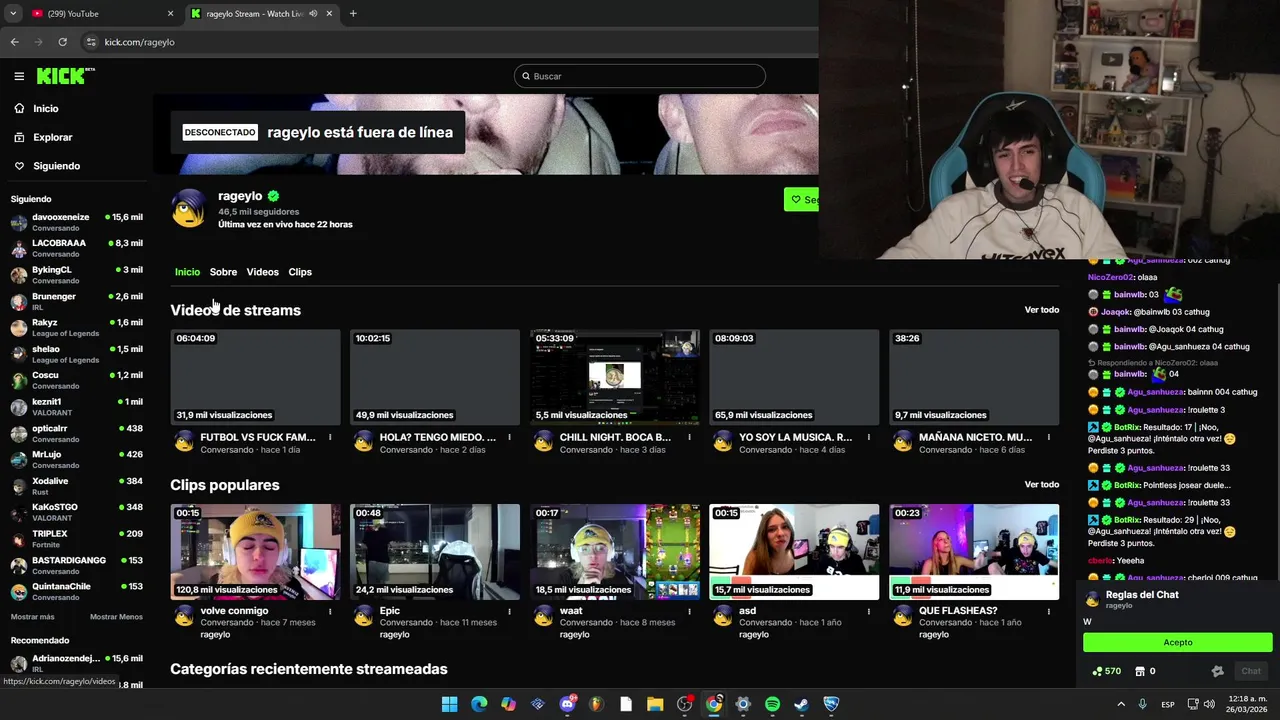1280x720 pixels.
Task: Click the DESCONECTADO offline badge
Action: pos(220,132)
